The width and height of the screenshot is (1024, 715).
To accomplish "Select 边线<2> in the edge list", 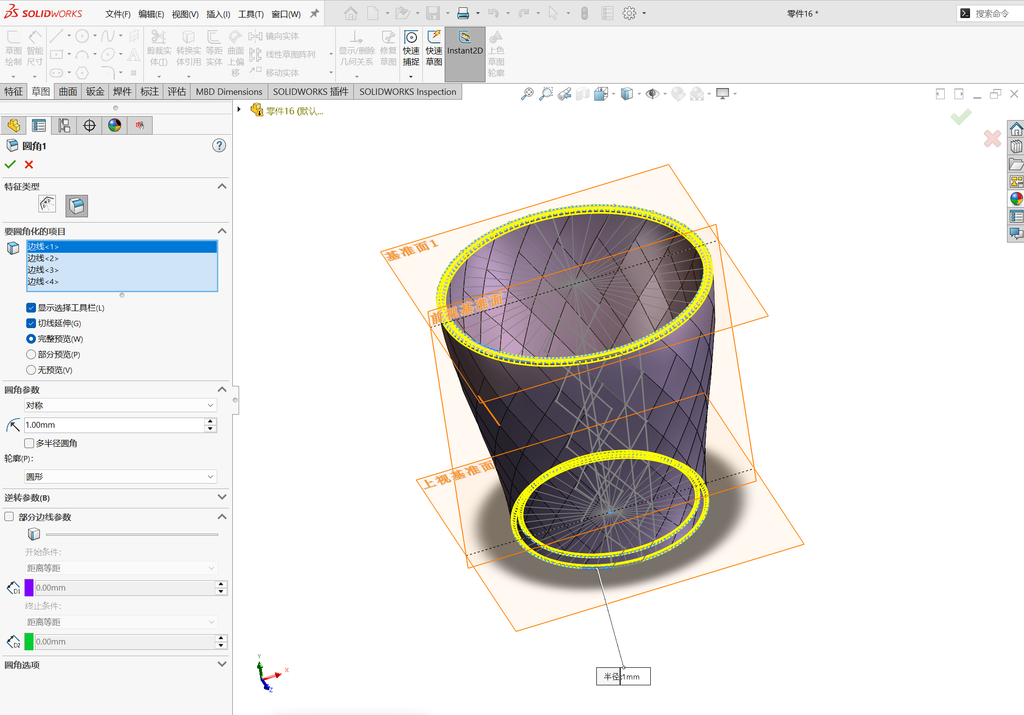I will pos(121,259).
